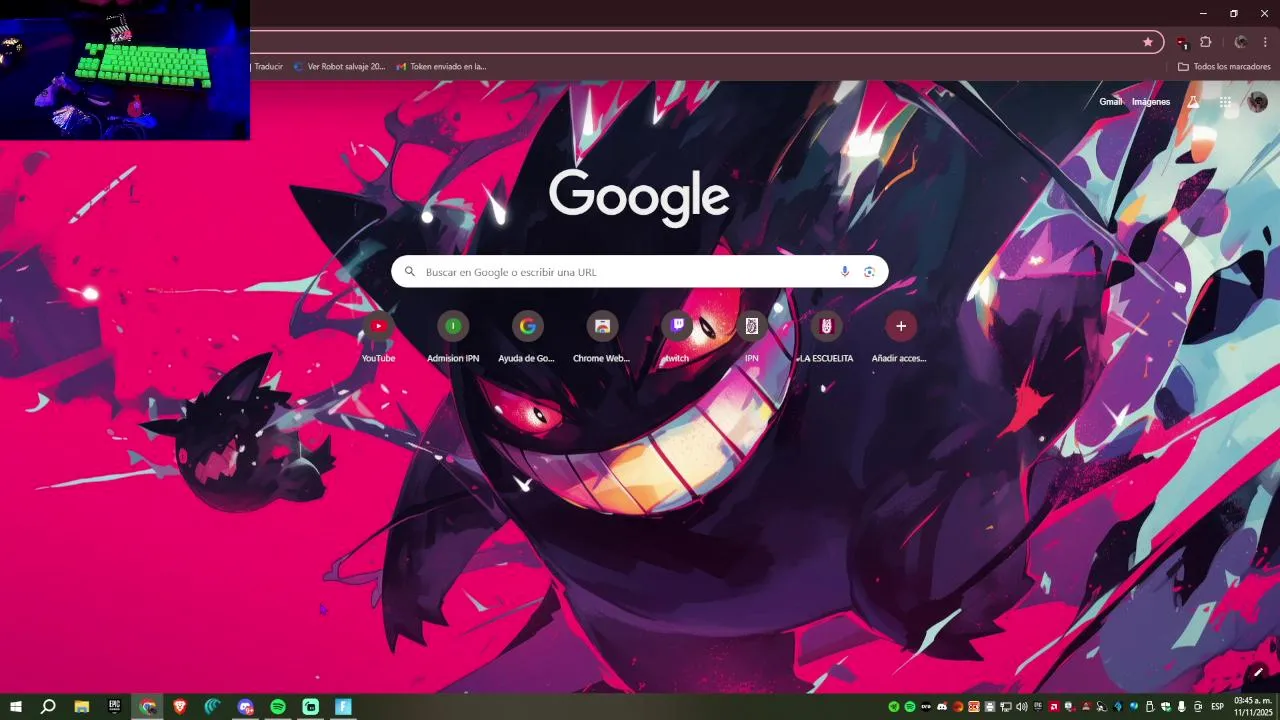Open the Google account avatar on page

1258,102
